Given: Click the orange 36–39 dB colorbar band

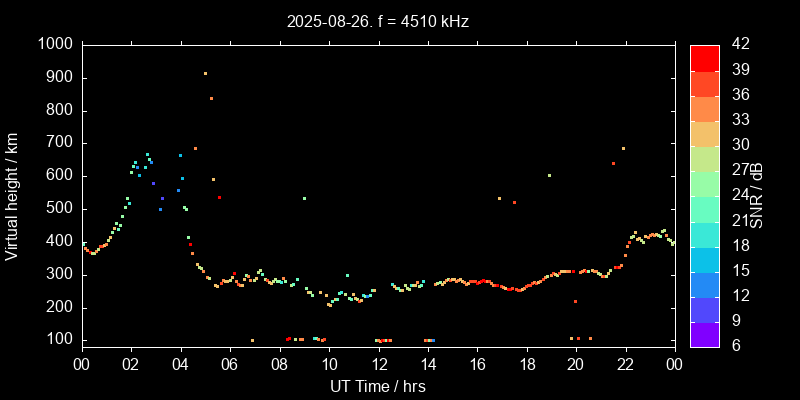Looking at the screenshot, I should point(704,83).
